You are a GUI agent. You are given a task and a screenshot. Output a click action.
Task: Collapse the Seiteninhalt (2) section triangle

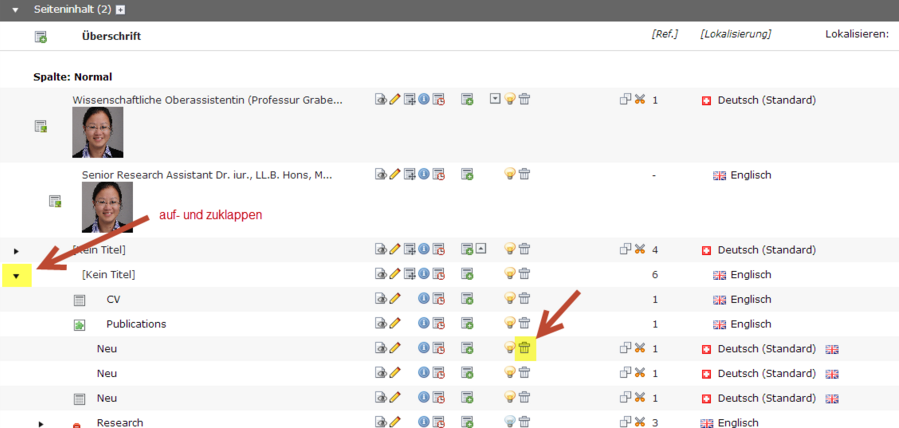click(x=15, y=10)
